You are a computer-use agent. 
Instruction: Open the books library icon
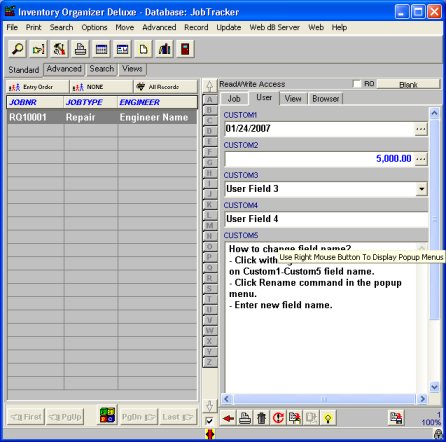(x=164, y=49)
